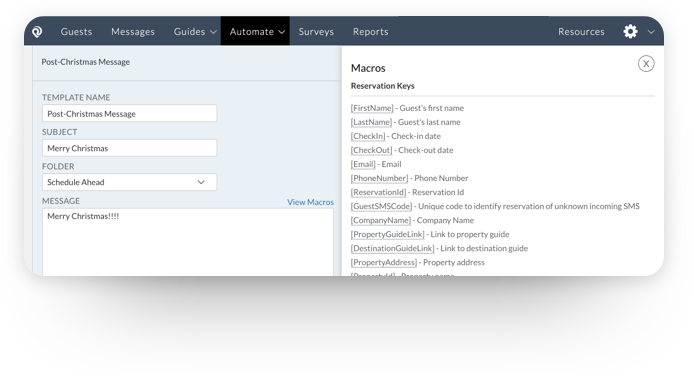Close the Macros panel with X

point(646,64)
